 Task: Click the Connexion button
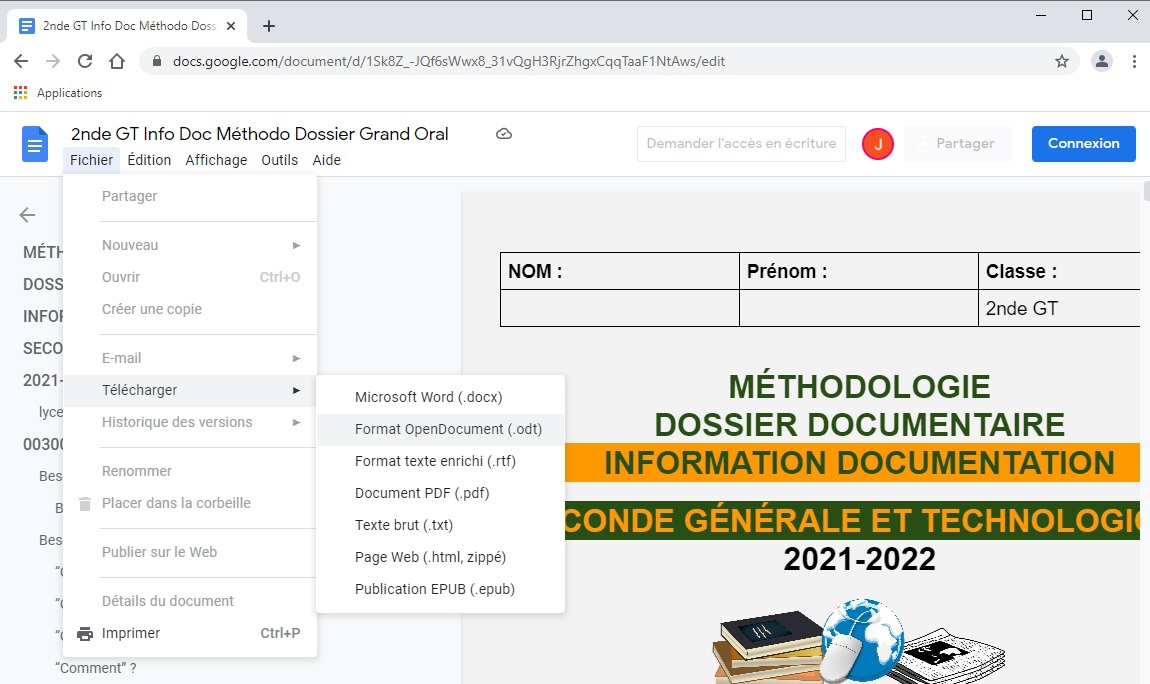click(1083, 144)
